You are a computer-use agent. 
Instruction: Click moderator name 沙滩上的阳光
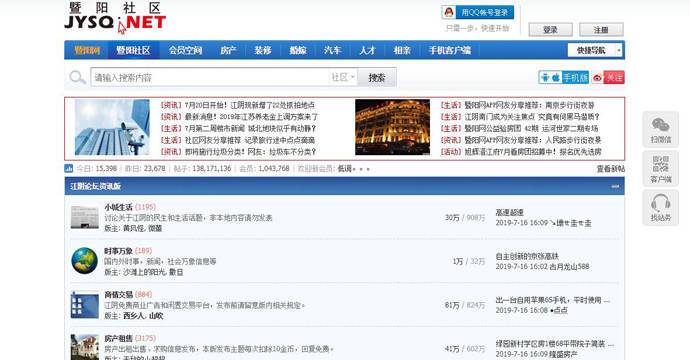pyautogui.click(x=143, y=272)
